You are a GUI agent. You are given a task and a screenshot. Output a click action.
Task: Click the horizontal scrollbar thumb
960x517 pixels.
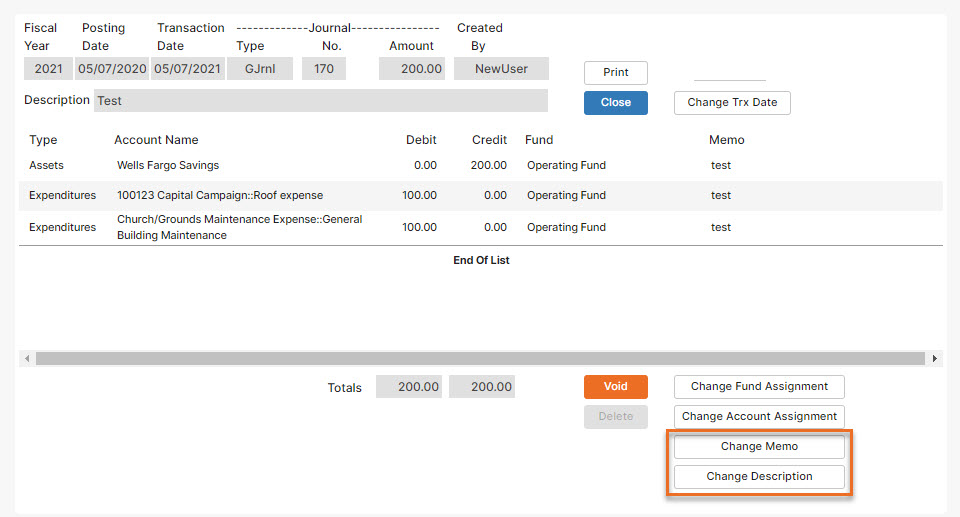coord(480,358)
